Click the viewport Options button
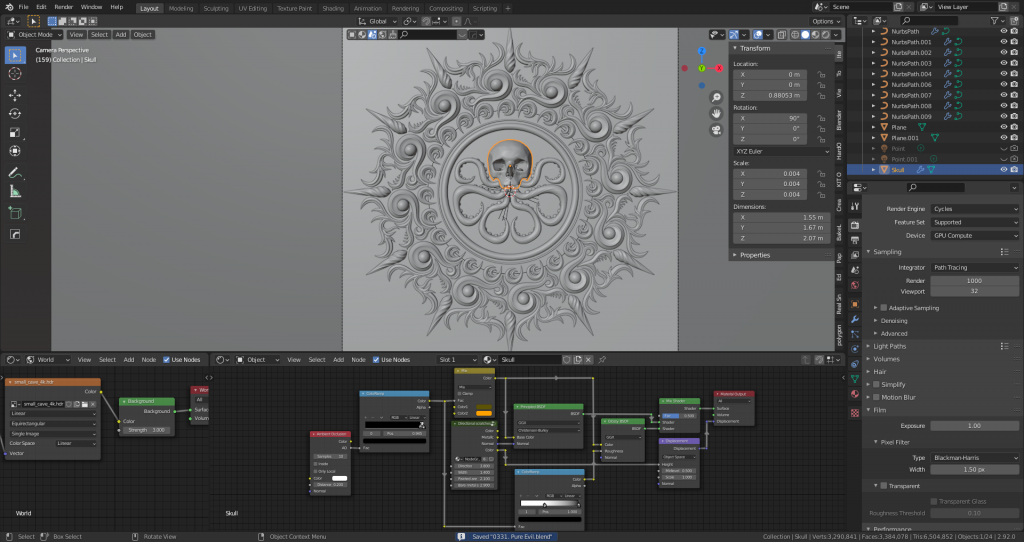 (826, 21)
